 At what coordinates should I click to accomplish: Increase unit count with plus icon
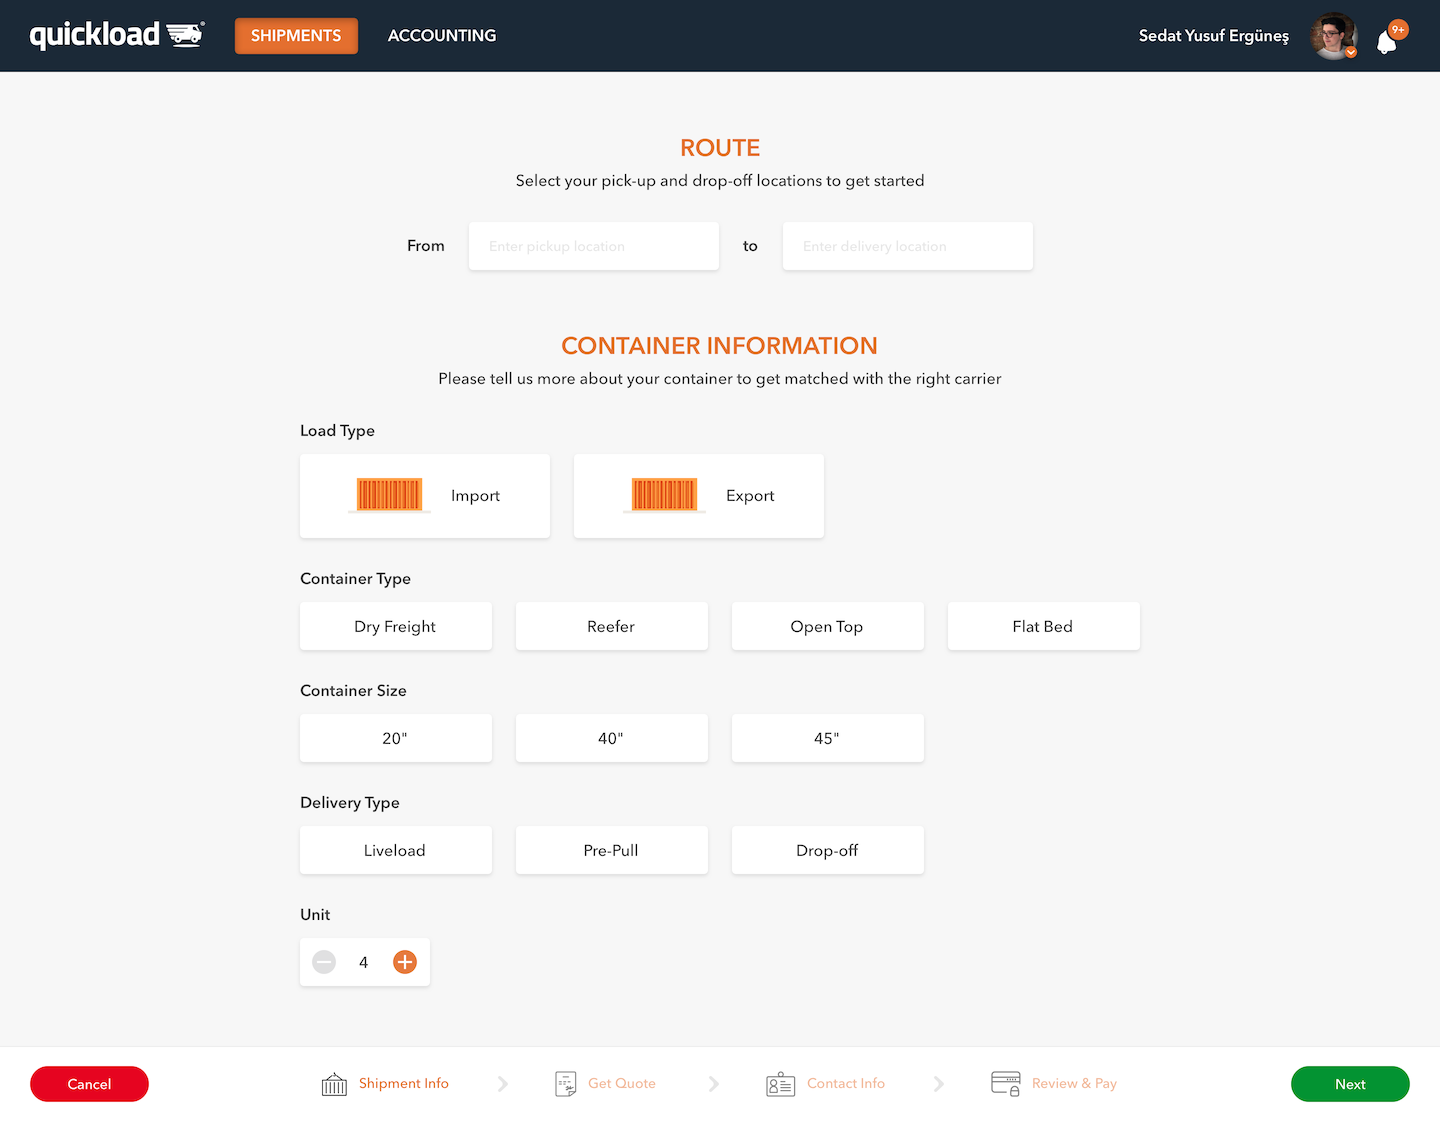click(x=405, y=962)
